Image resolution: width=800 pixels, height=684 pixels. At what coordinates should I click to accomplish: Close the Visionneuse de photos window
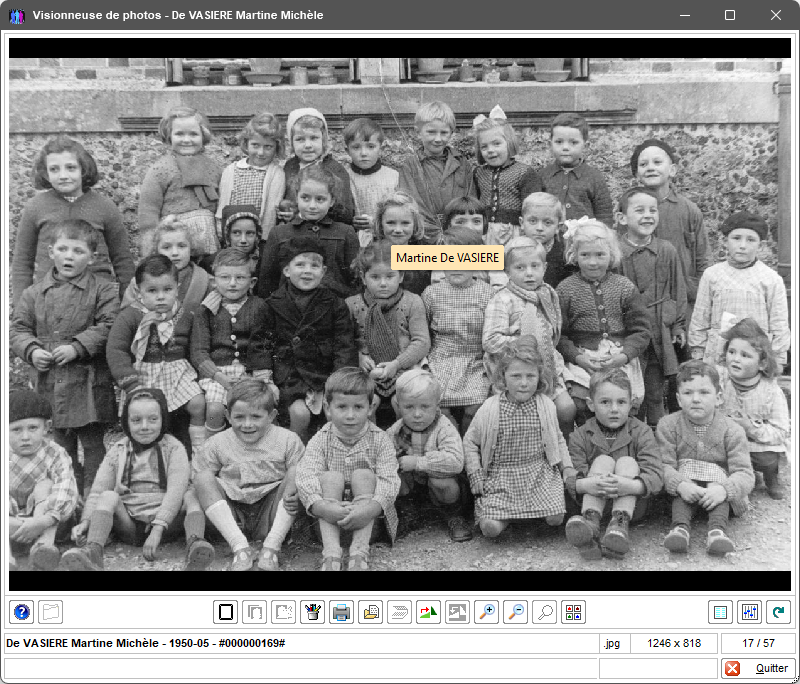[x=776, y=15]
